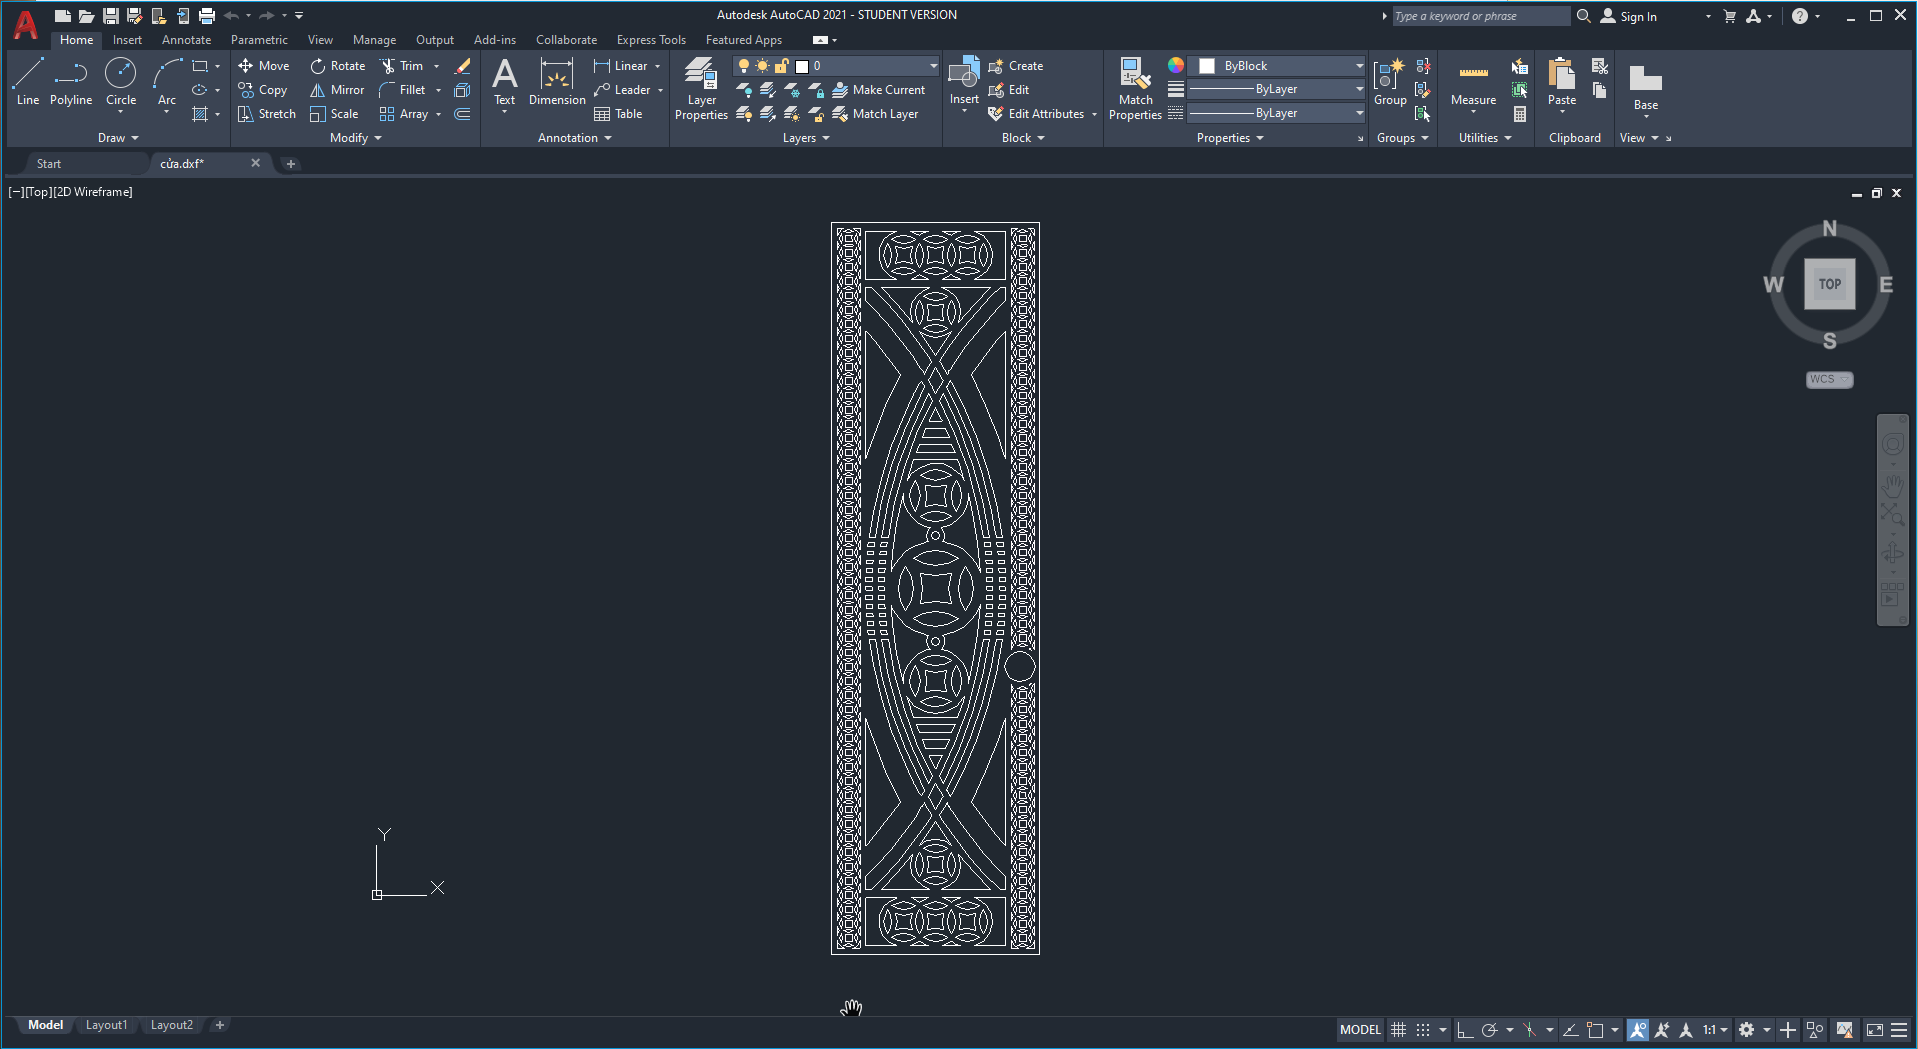
Task: Toggle polar tracking in status bar
Action: point(1489,1030)
